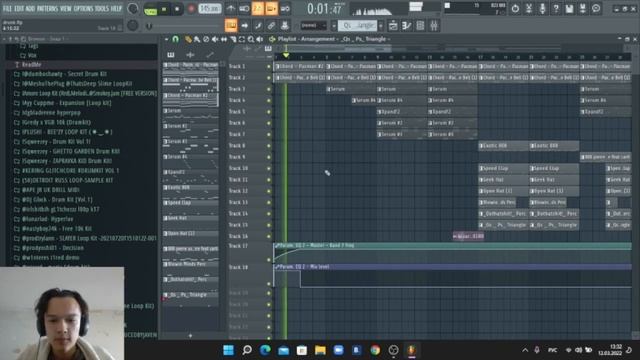Mute Track 5 with its green dot

click(x=269, y=111)
